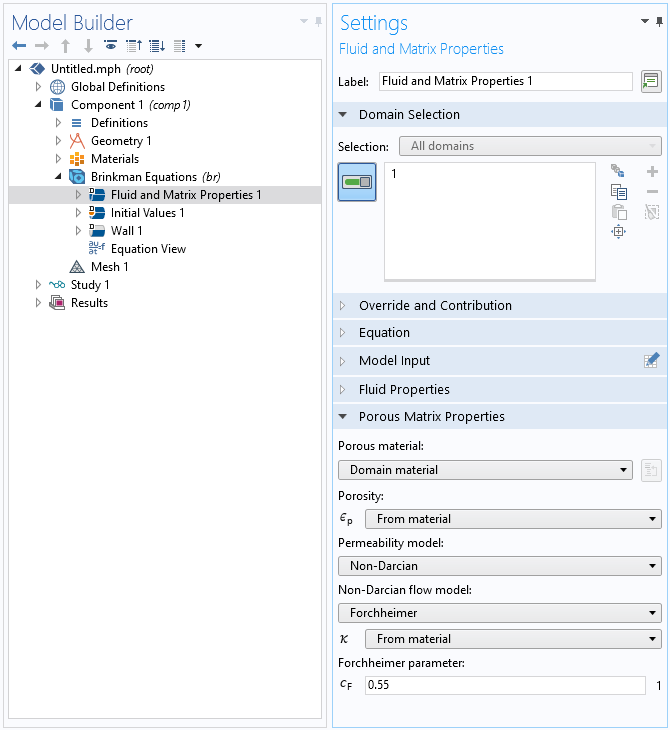Click the Copy Selection icon
The width and height of the screenshot is (670, 730).
(619, 192)
